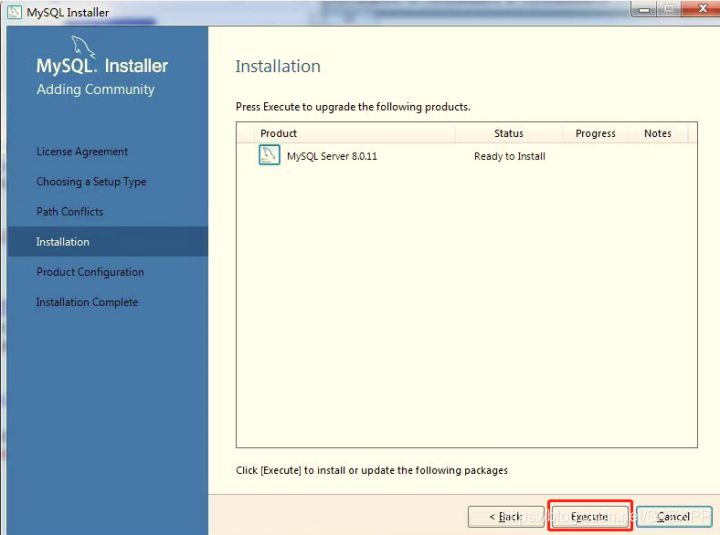Open the Path Conflicts step
This screenshot has height=535, width=720.
pyautogui.click(x=70, y=212)
